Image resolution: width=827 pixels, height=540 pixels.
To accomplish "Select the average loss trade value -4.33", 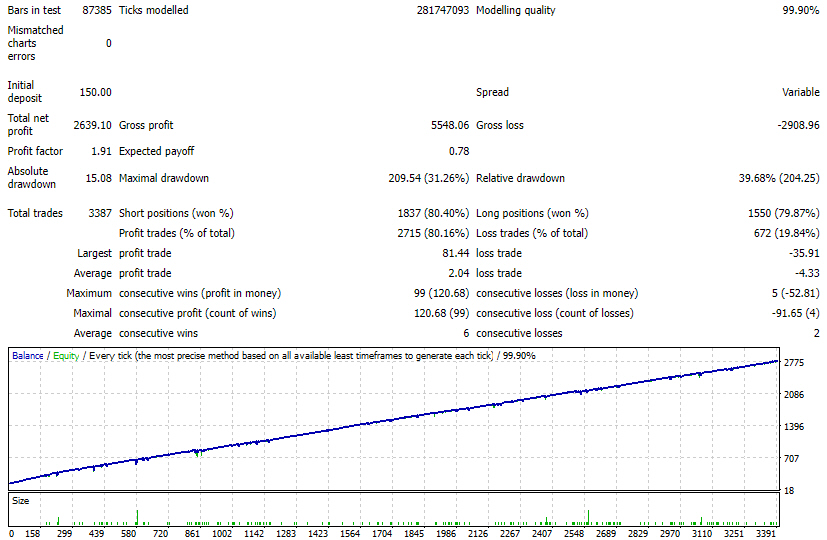I will click(807, 273).
